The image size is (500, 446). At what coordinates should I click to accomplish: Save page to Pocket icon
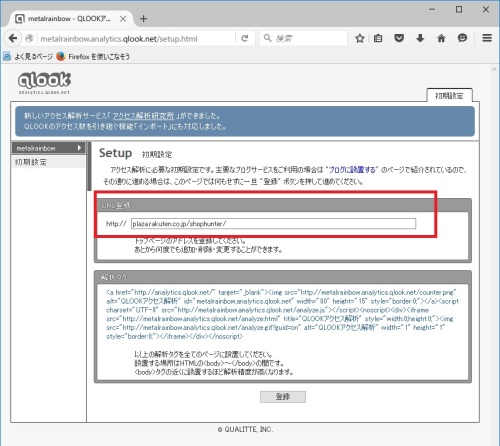click(x=399, y=38)
